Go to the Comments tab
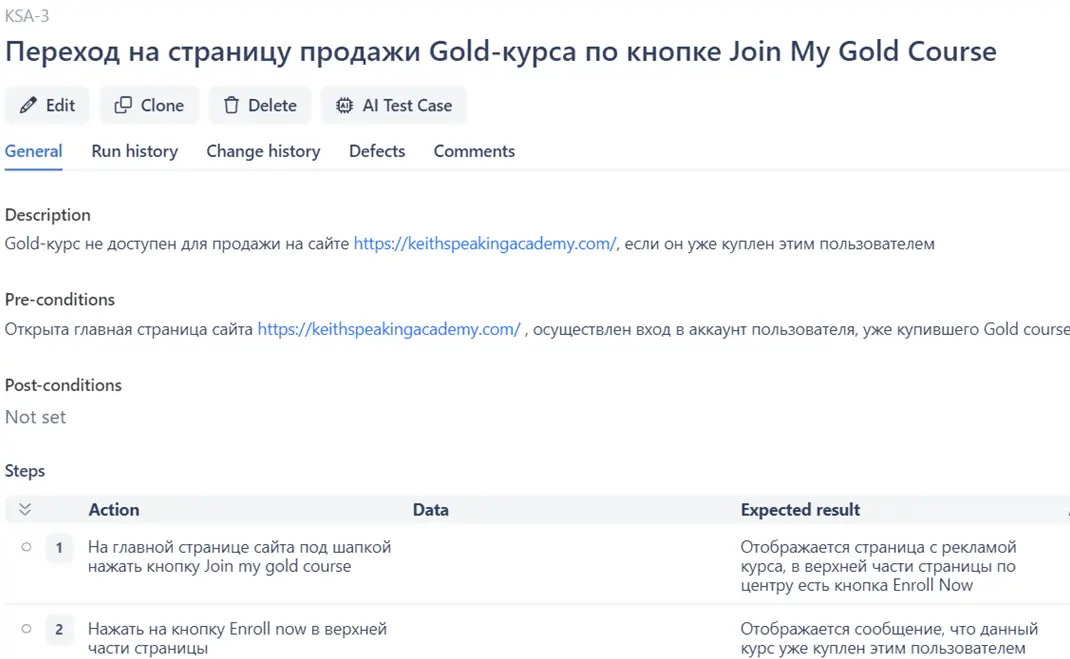The image size is (1070, 659). (x=474, y=151)
